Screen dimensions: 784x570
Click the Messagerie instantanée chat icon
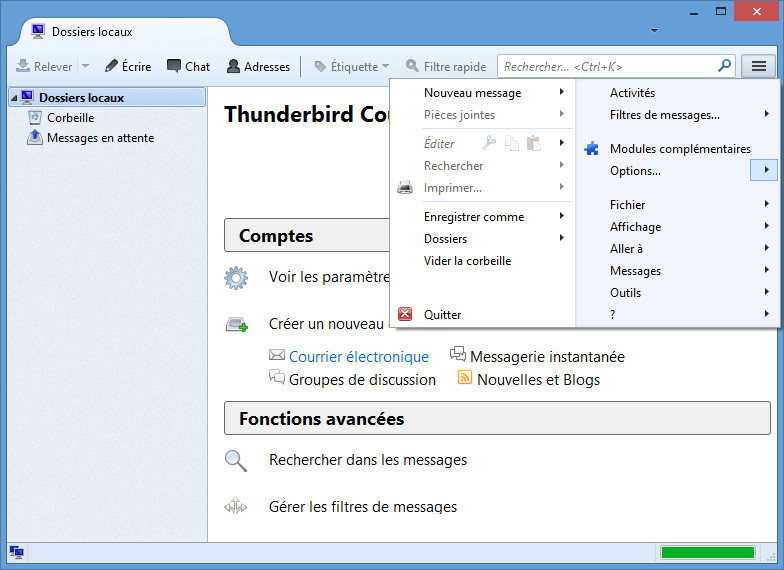(458, 354)
